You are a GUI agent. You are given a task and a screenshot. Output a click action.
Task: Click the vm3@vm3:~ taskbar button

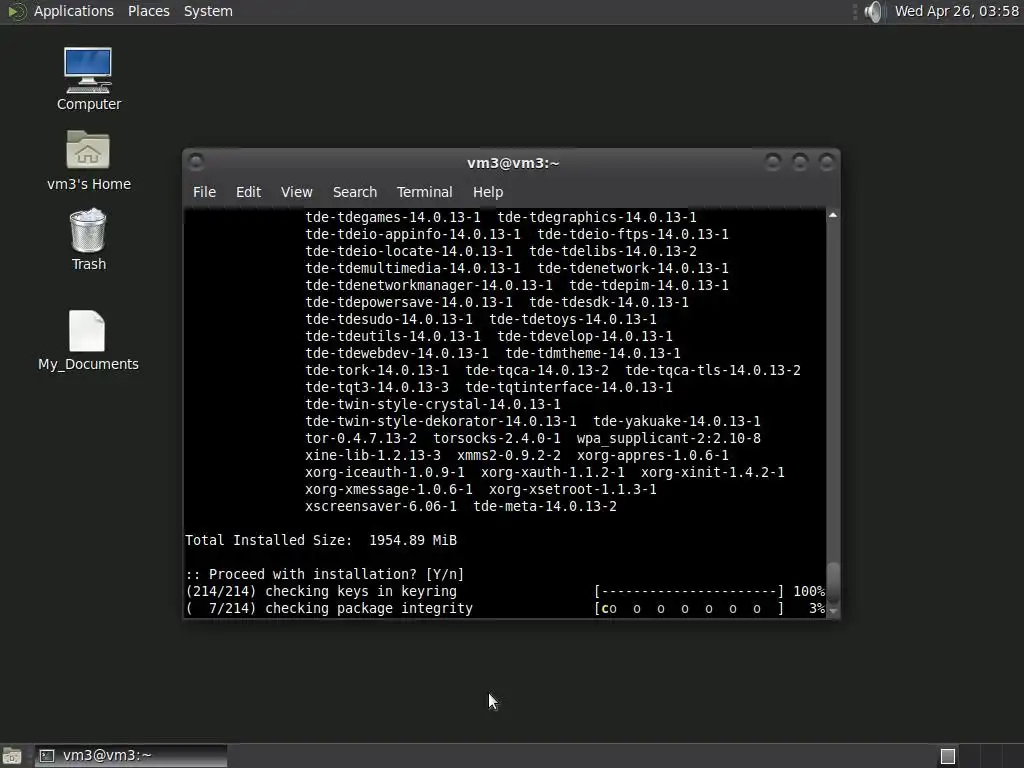pyautogui.click(x=131, y=756)
